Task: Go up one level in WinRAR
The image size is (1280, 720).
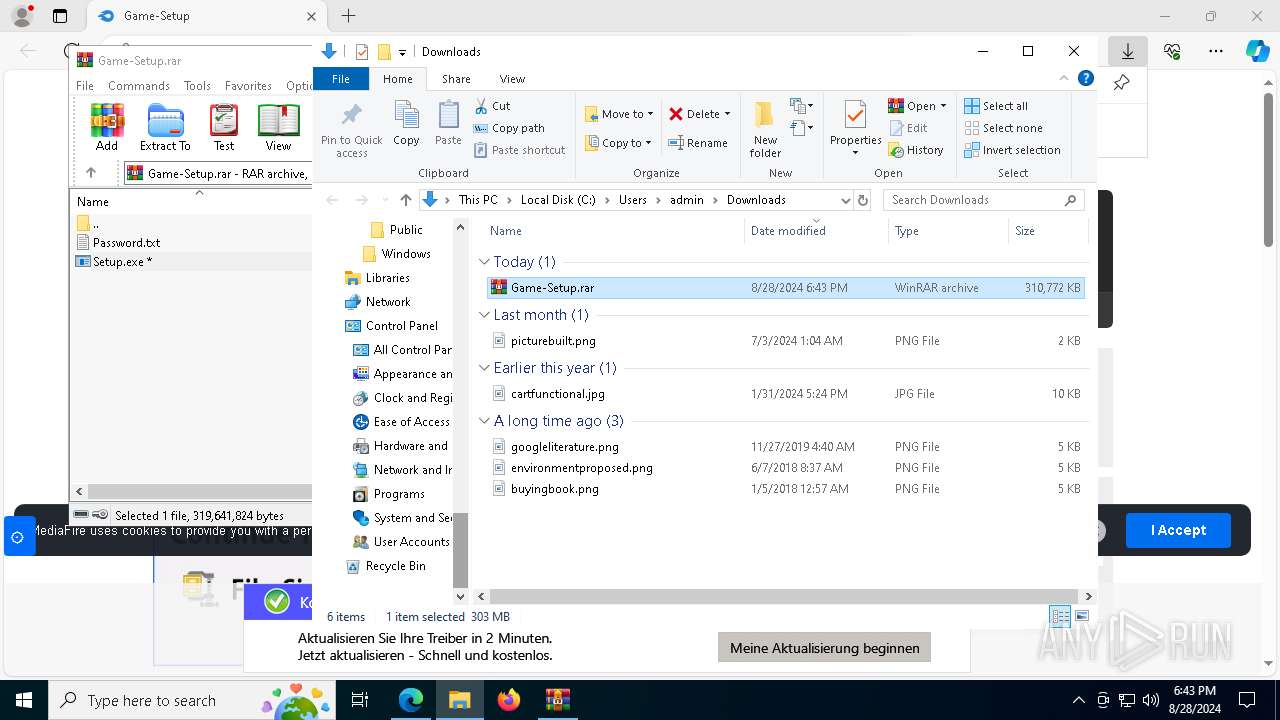Action: tap(91, 173)
